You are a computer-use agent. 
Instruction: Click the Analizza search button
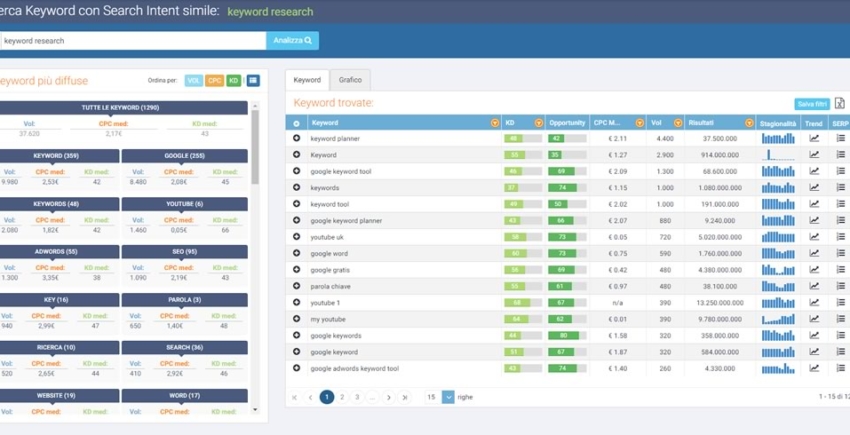click(292, 41)
